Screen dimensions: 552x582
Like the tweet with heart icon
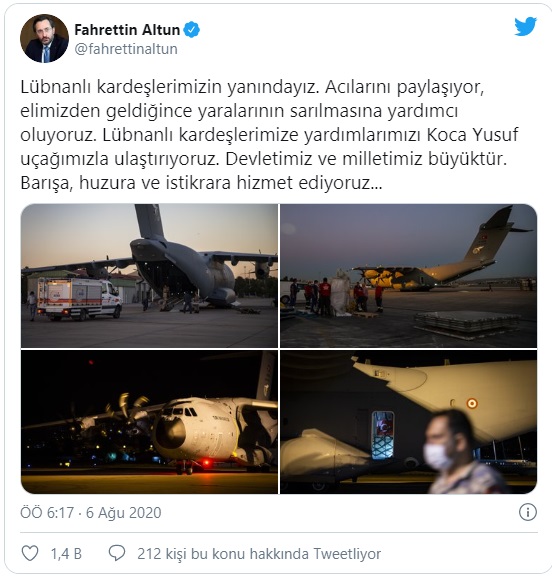tap(30, 553)
